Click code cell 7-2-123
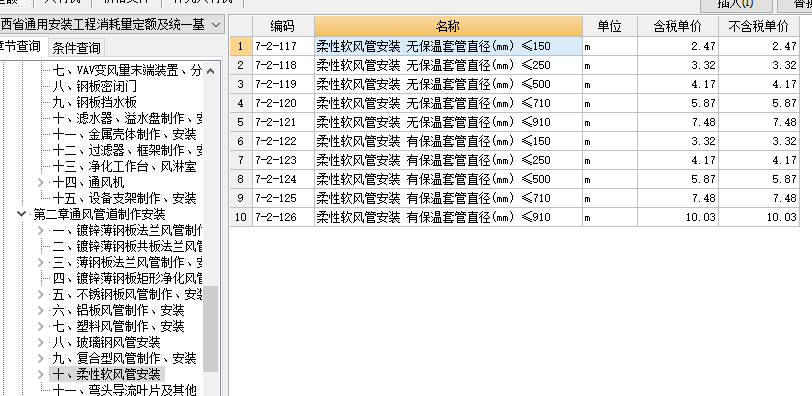Screen dimensions: 812x396 point(283,160)
